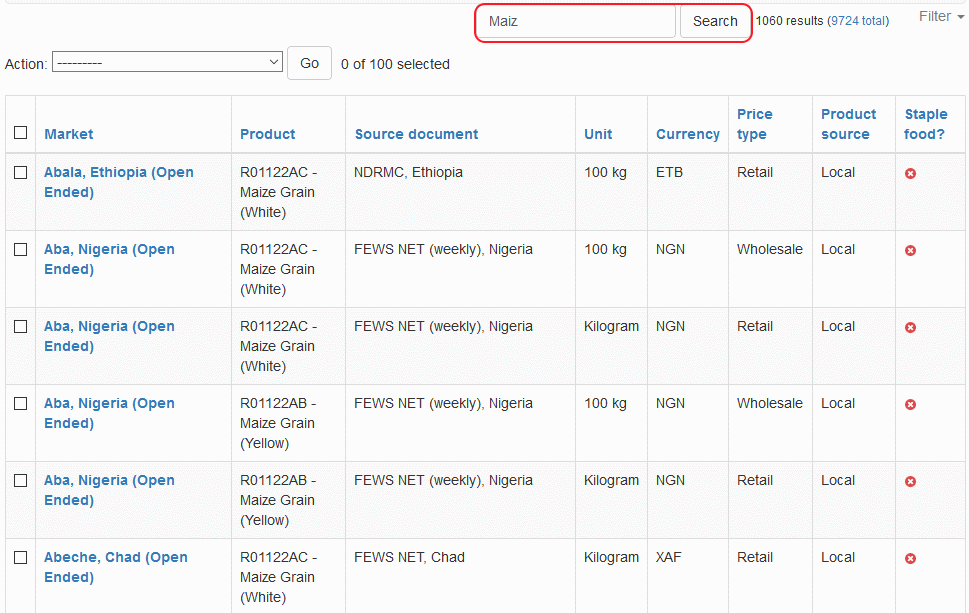The width and height of the screenshot is (969, 613).
Task: Click the staple food status icon for Abeche, Chad
Action: 910,559
